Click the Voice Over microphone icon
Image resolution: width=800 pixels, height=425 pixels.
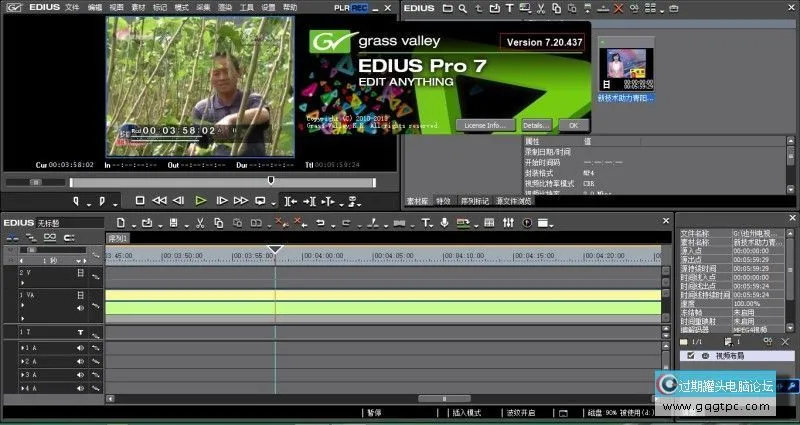tap(444, 223)
